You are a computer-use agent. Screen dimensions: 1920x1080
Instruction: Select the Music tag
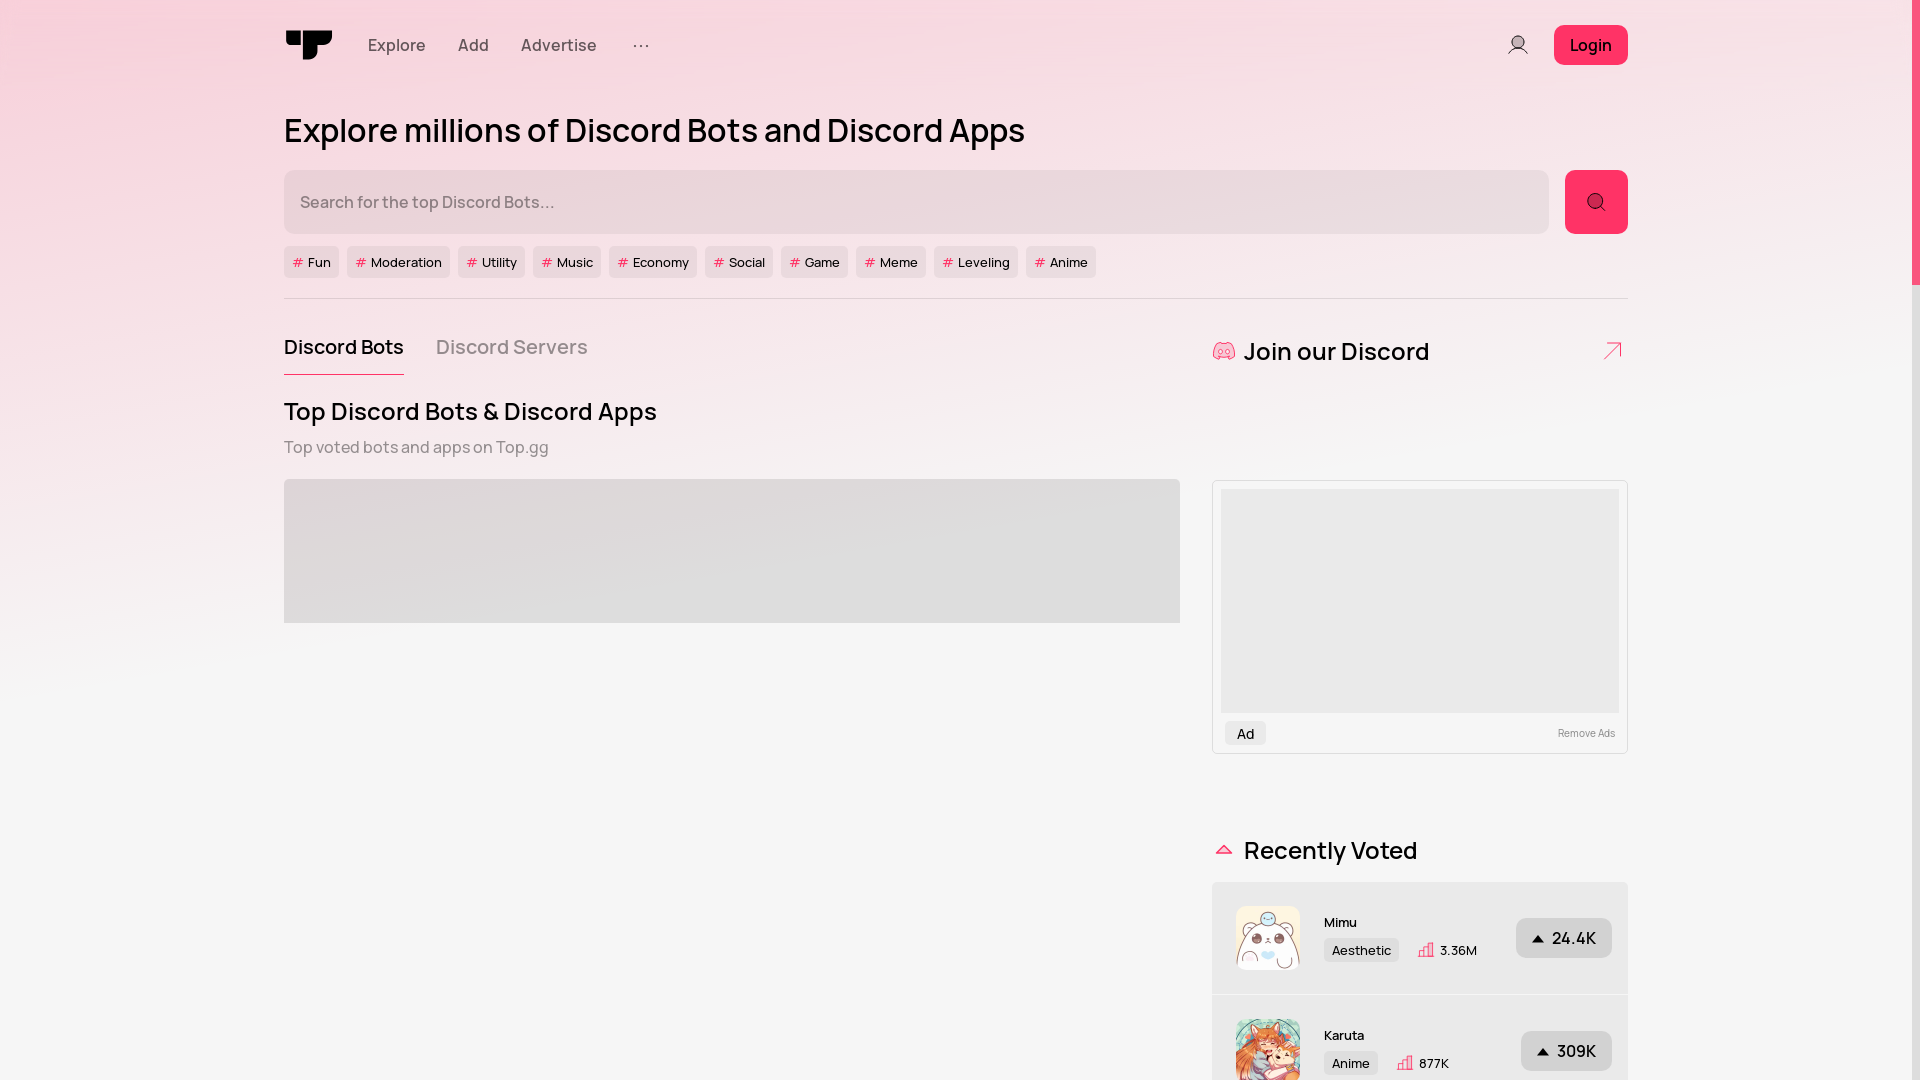pos(567,262)
